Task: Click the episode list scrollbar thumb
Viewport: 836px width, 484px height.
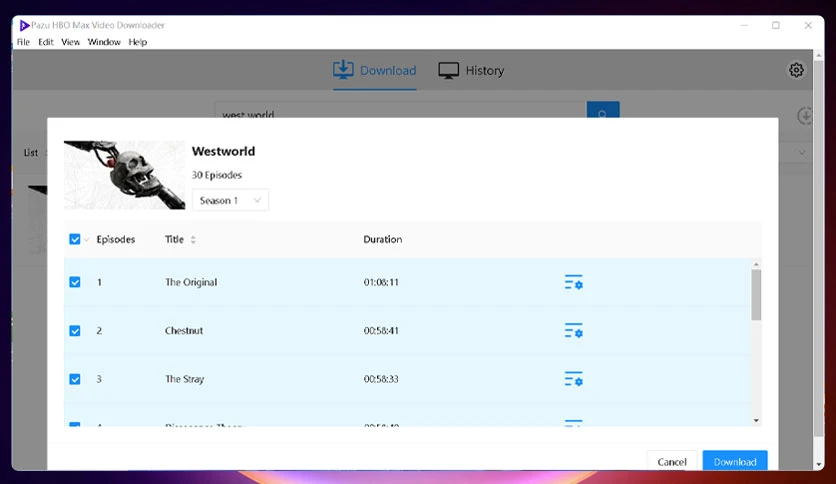Action: click(x=756, y=295)
